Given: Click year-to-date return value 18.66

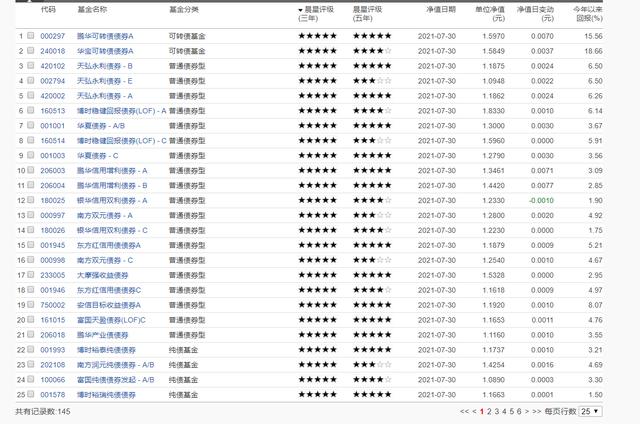Looking at the screenshot, I should [593, 51].
